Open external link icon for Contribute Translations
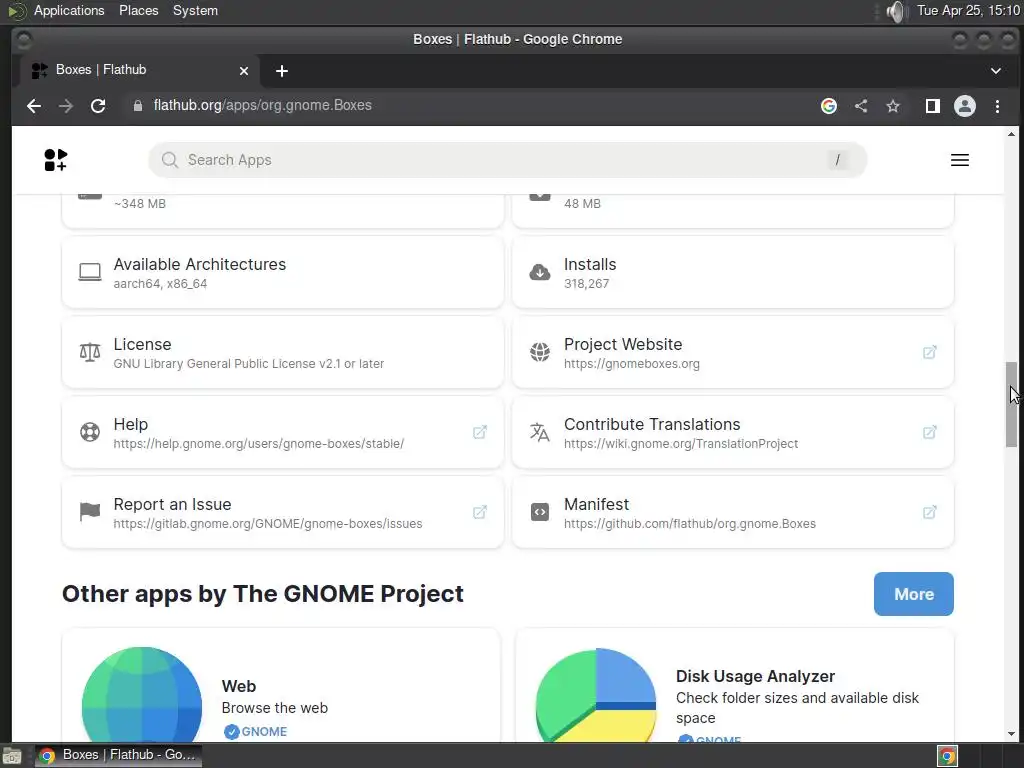The image size is (1024, 768). 929,432
